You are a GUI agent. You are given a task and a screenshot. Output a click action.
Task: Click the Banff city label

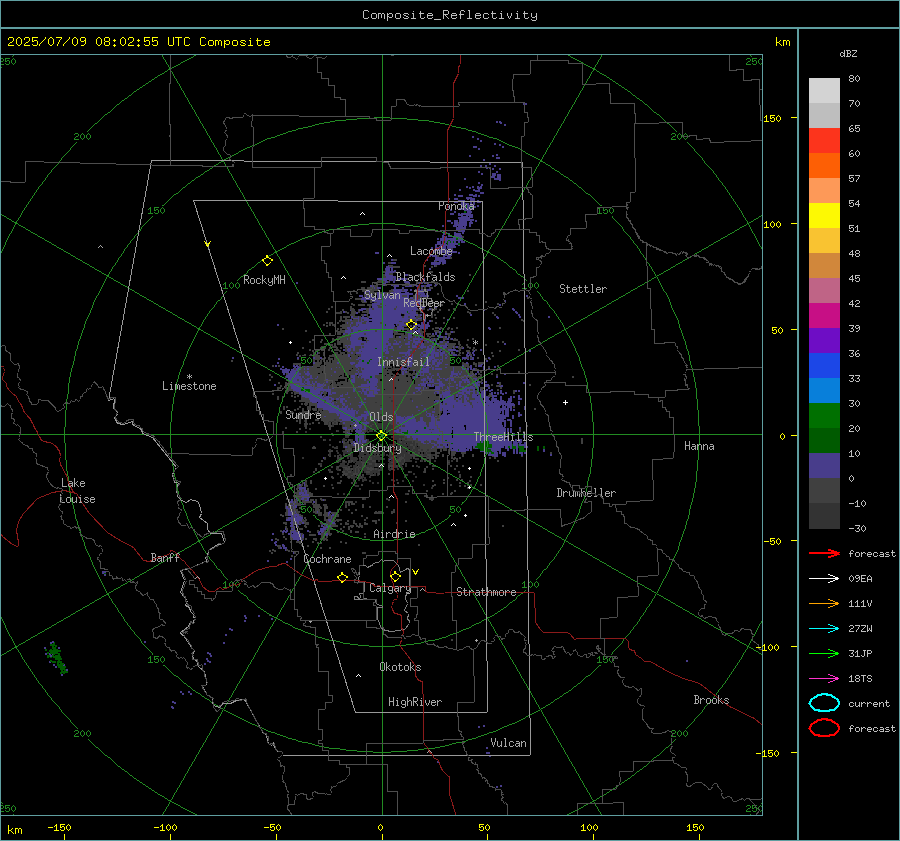(165, 557)
